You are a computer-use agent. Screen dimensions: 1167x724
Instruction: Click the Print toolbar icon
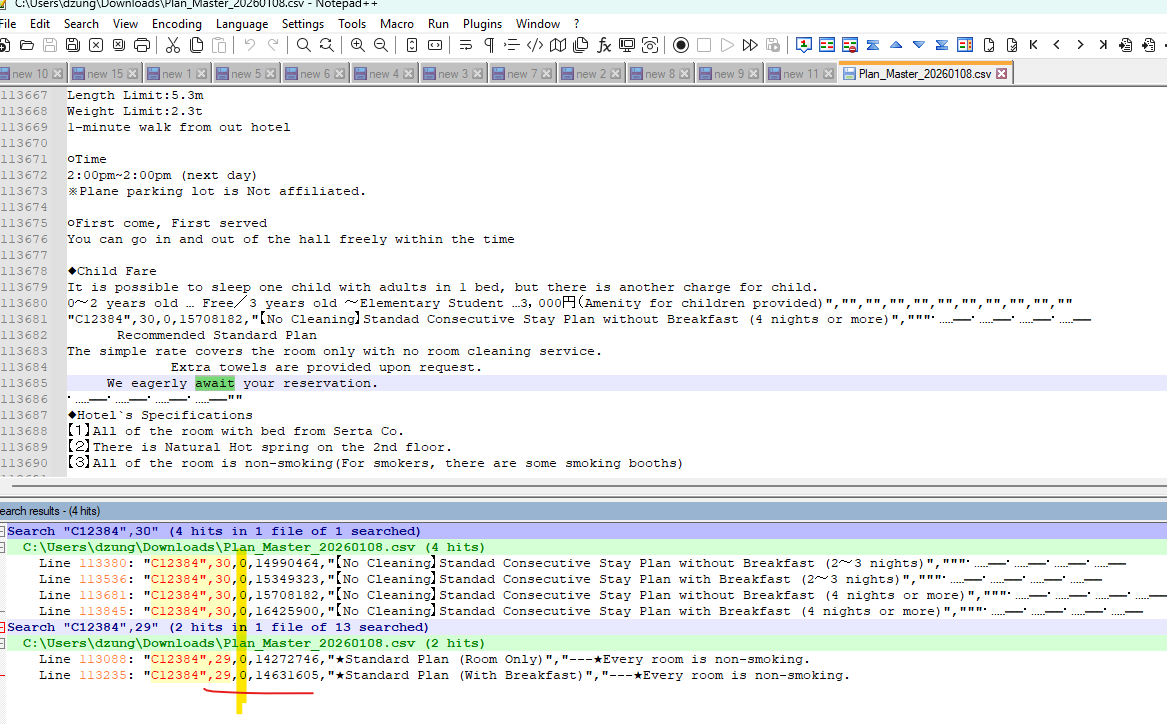(x=142, y=45)
